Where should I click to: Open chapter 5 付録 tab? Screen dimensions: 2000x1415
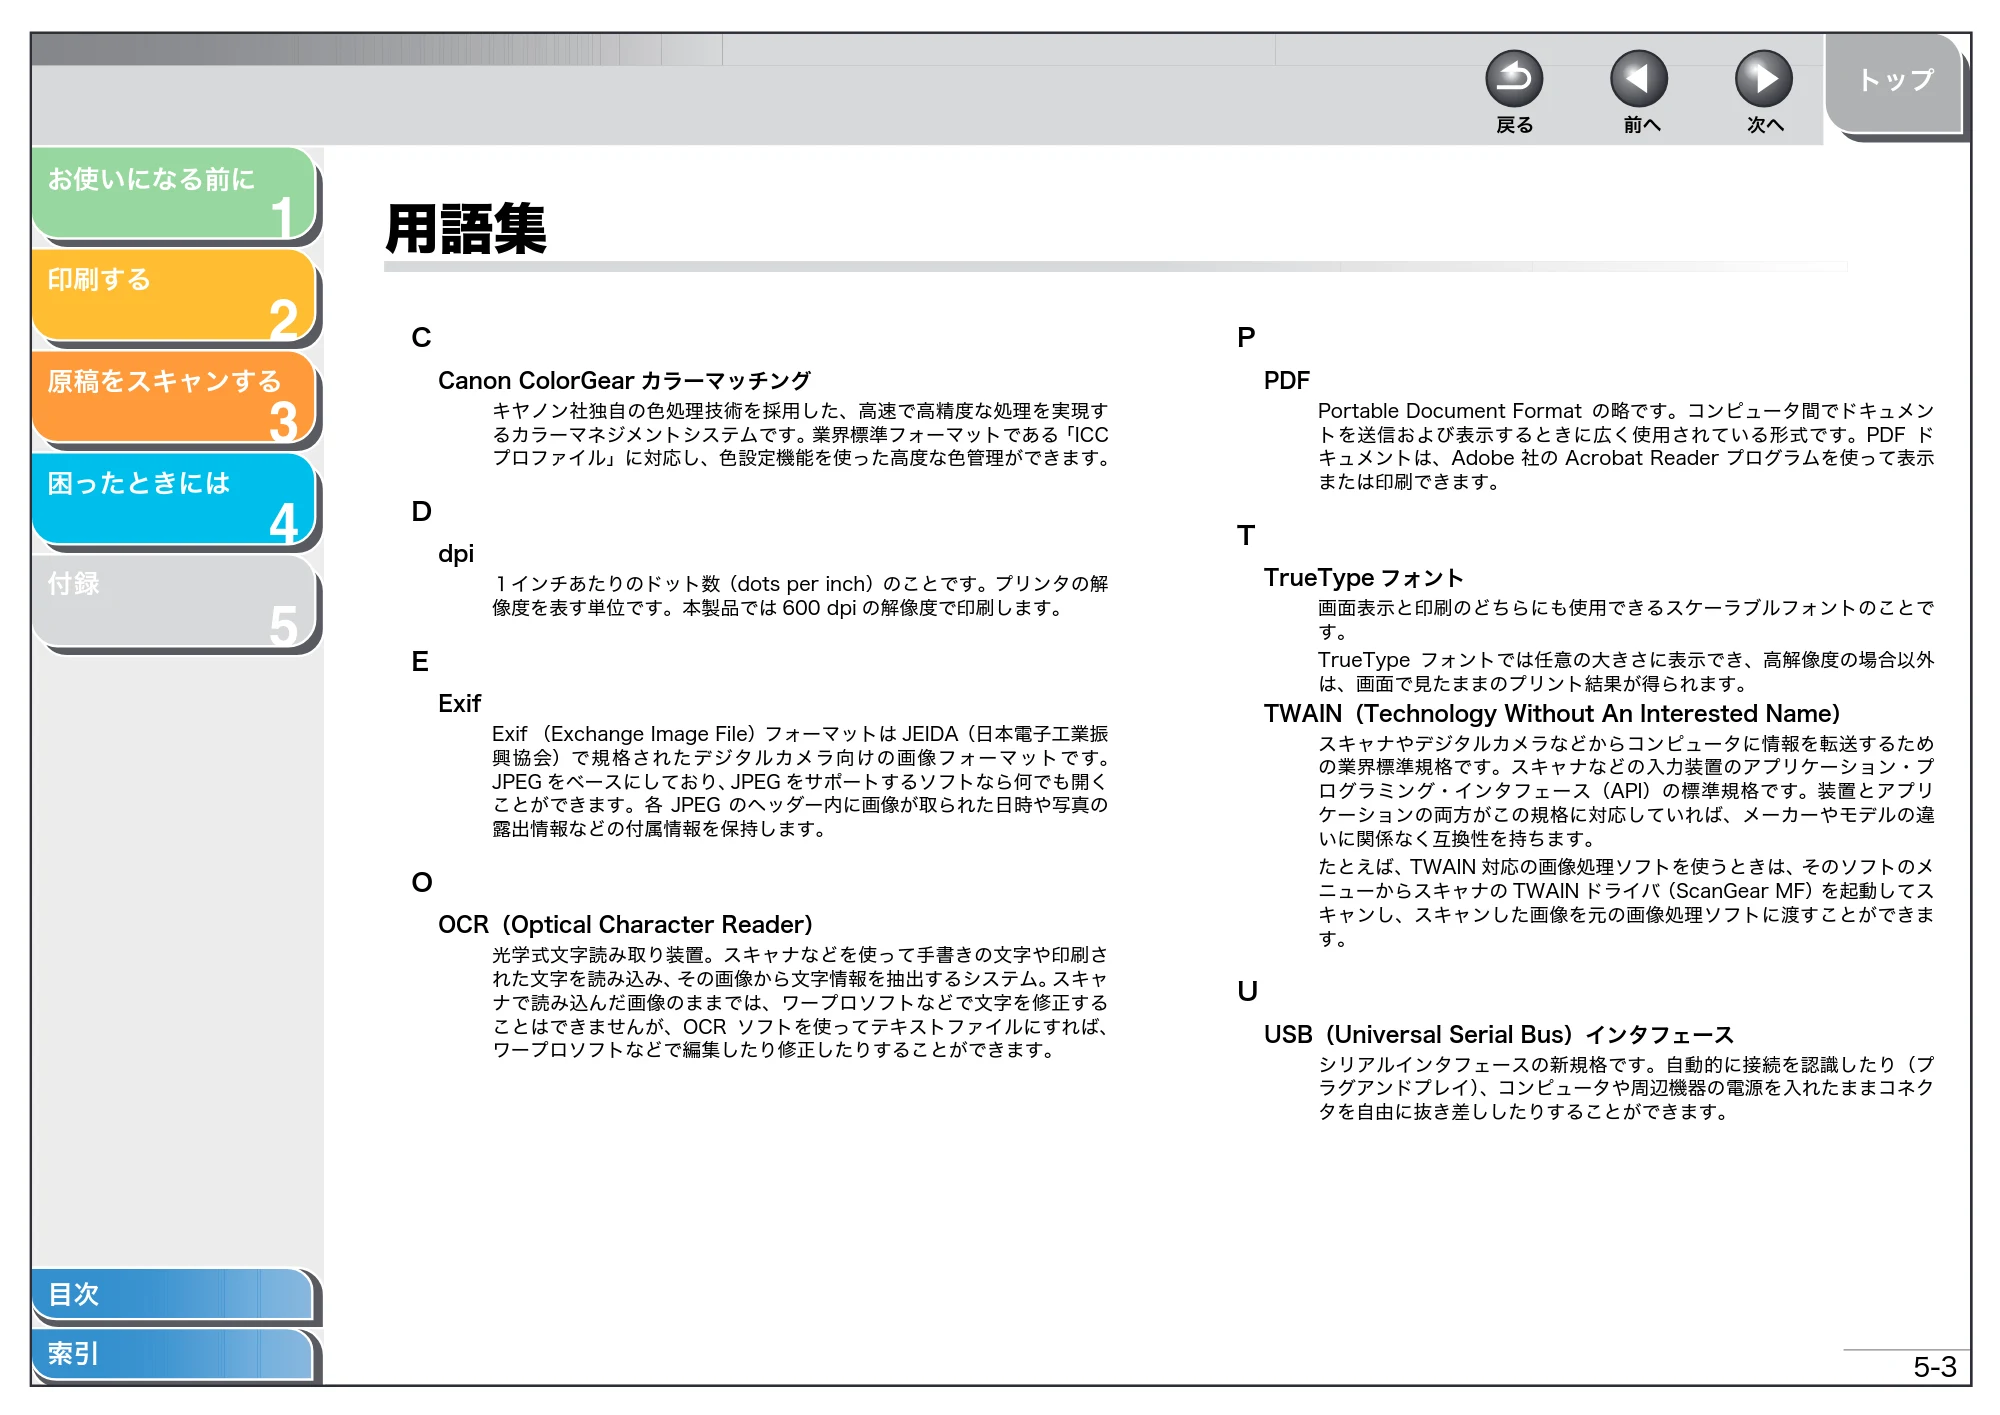(175, 602)
